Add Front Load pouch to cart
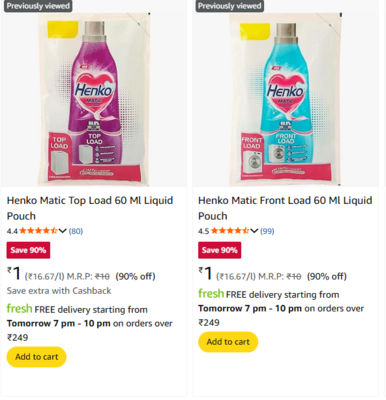The width and height of the screenshot is (386, 400). [x=228, y=342]
